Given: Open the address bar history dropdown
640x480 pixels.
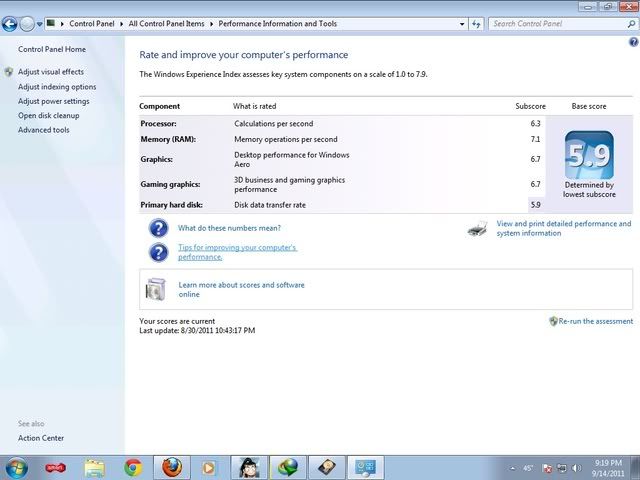Looking at the screenshot, I should click(x=462, y=24).
